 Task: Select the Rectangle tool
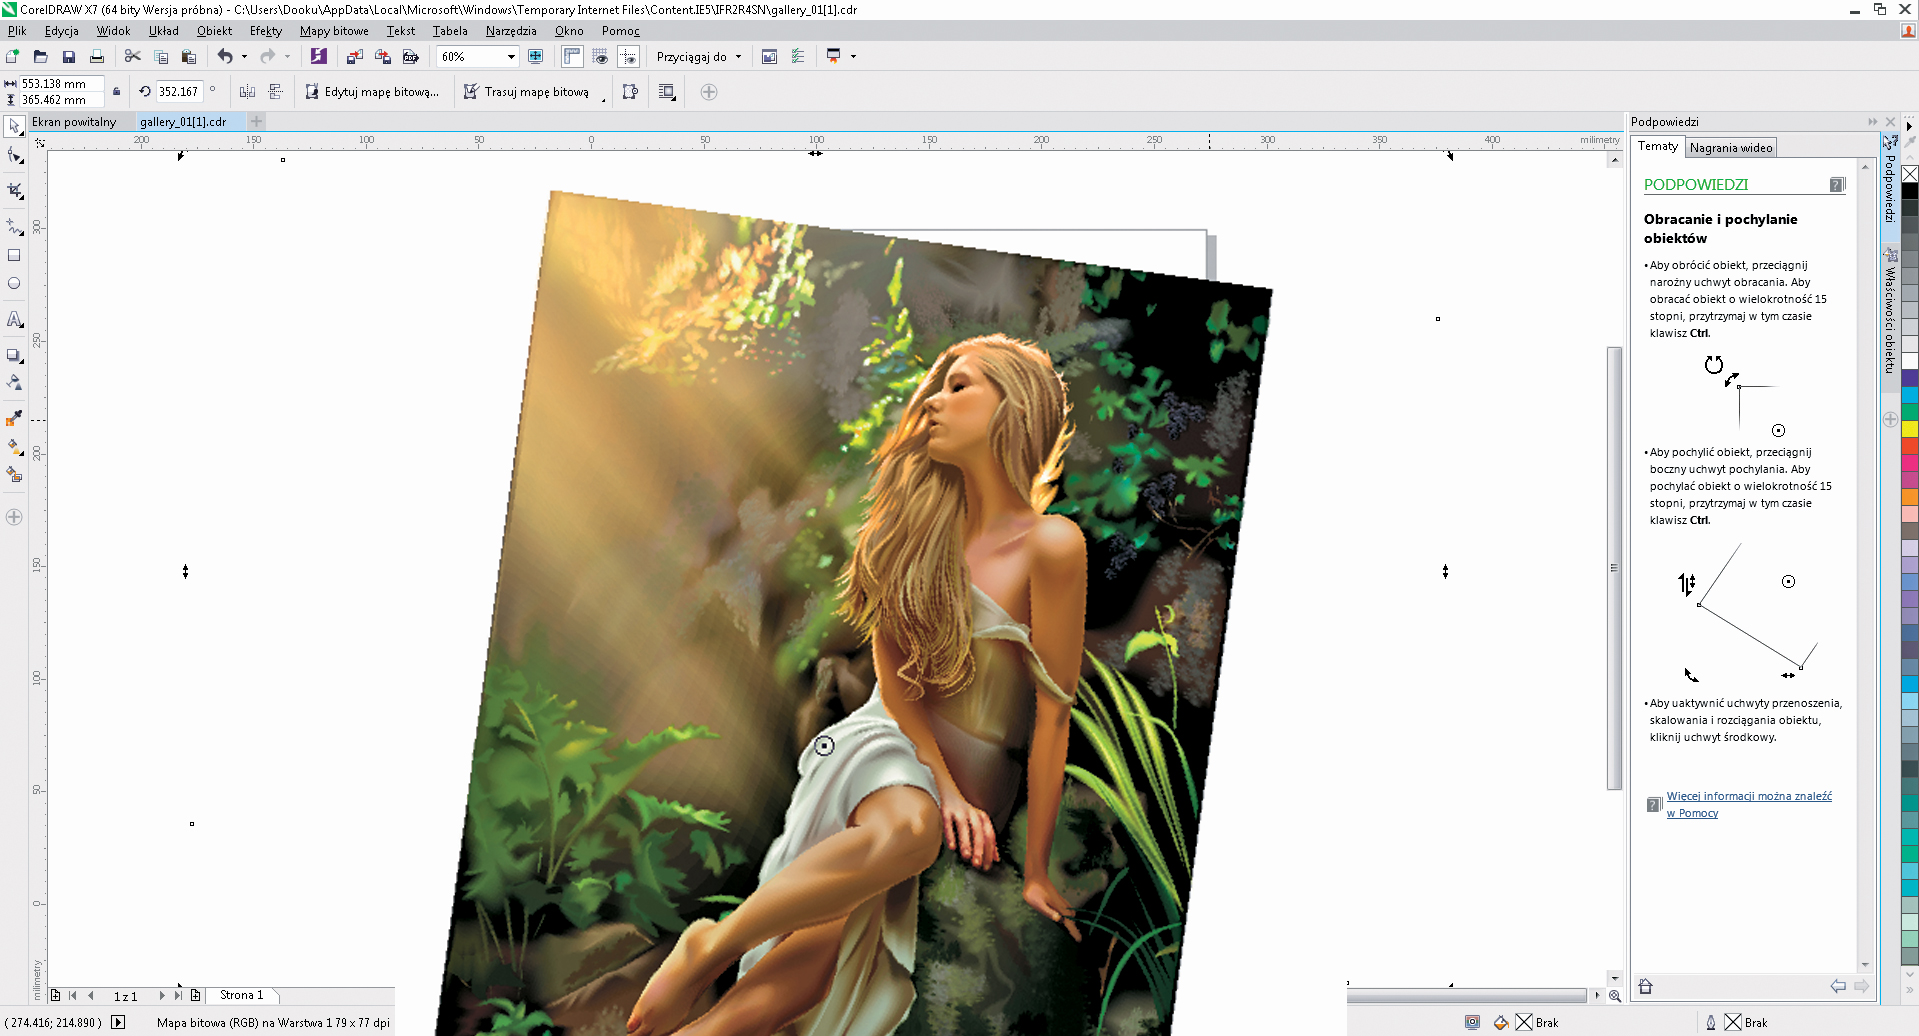point(14,256)
